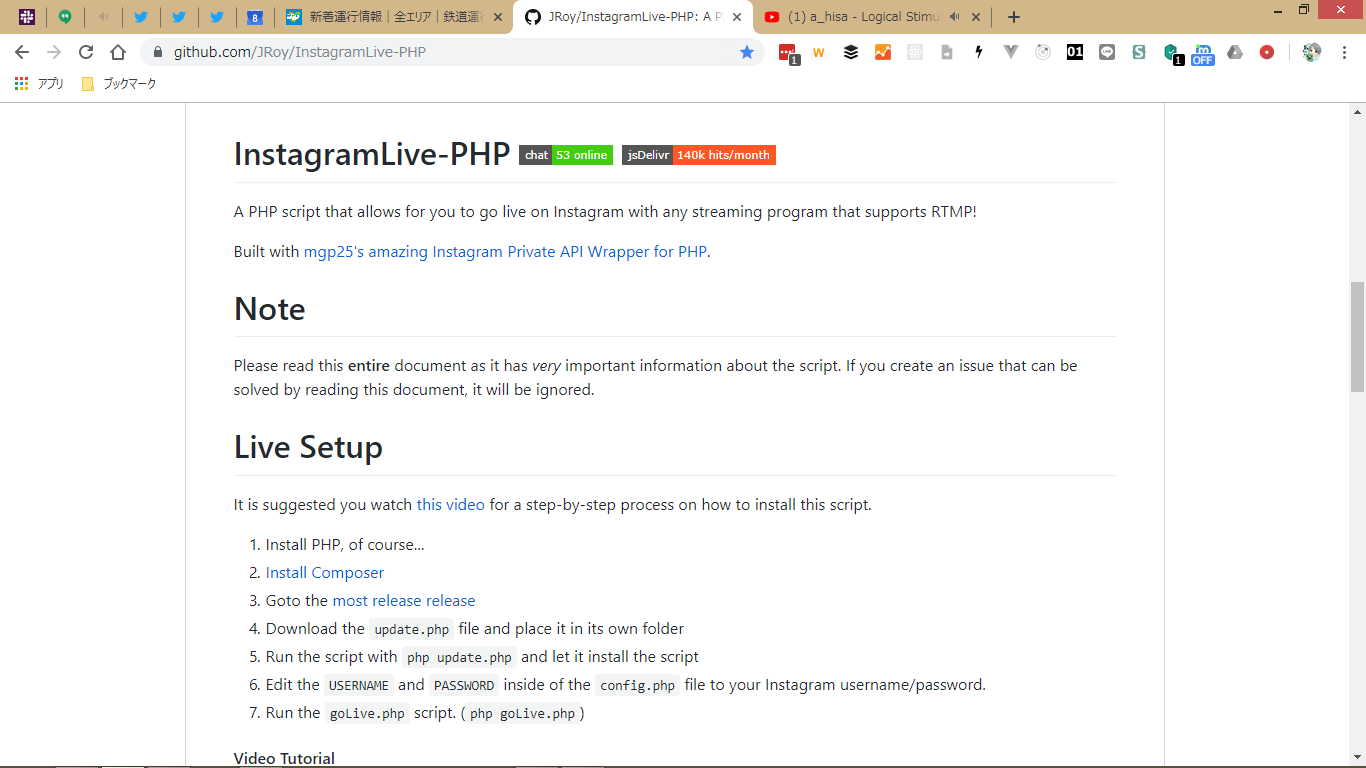Open the LastPass extension icon
The height and width of the screenshot is (768, 1366).
[x=787, y=53]
